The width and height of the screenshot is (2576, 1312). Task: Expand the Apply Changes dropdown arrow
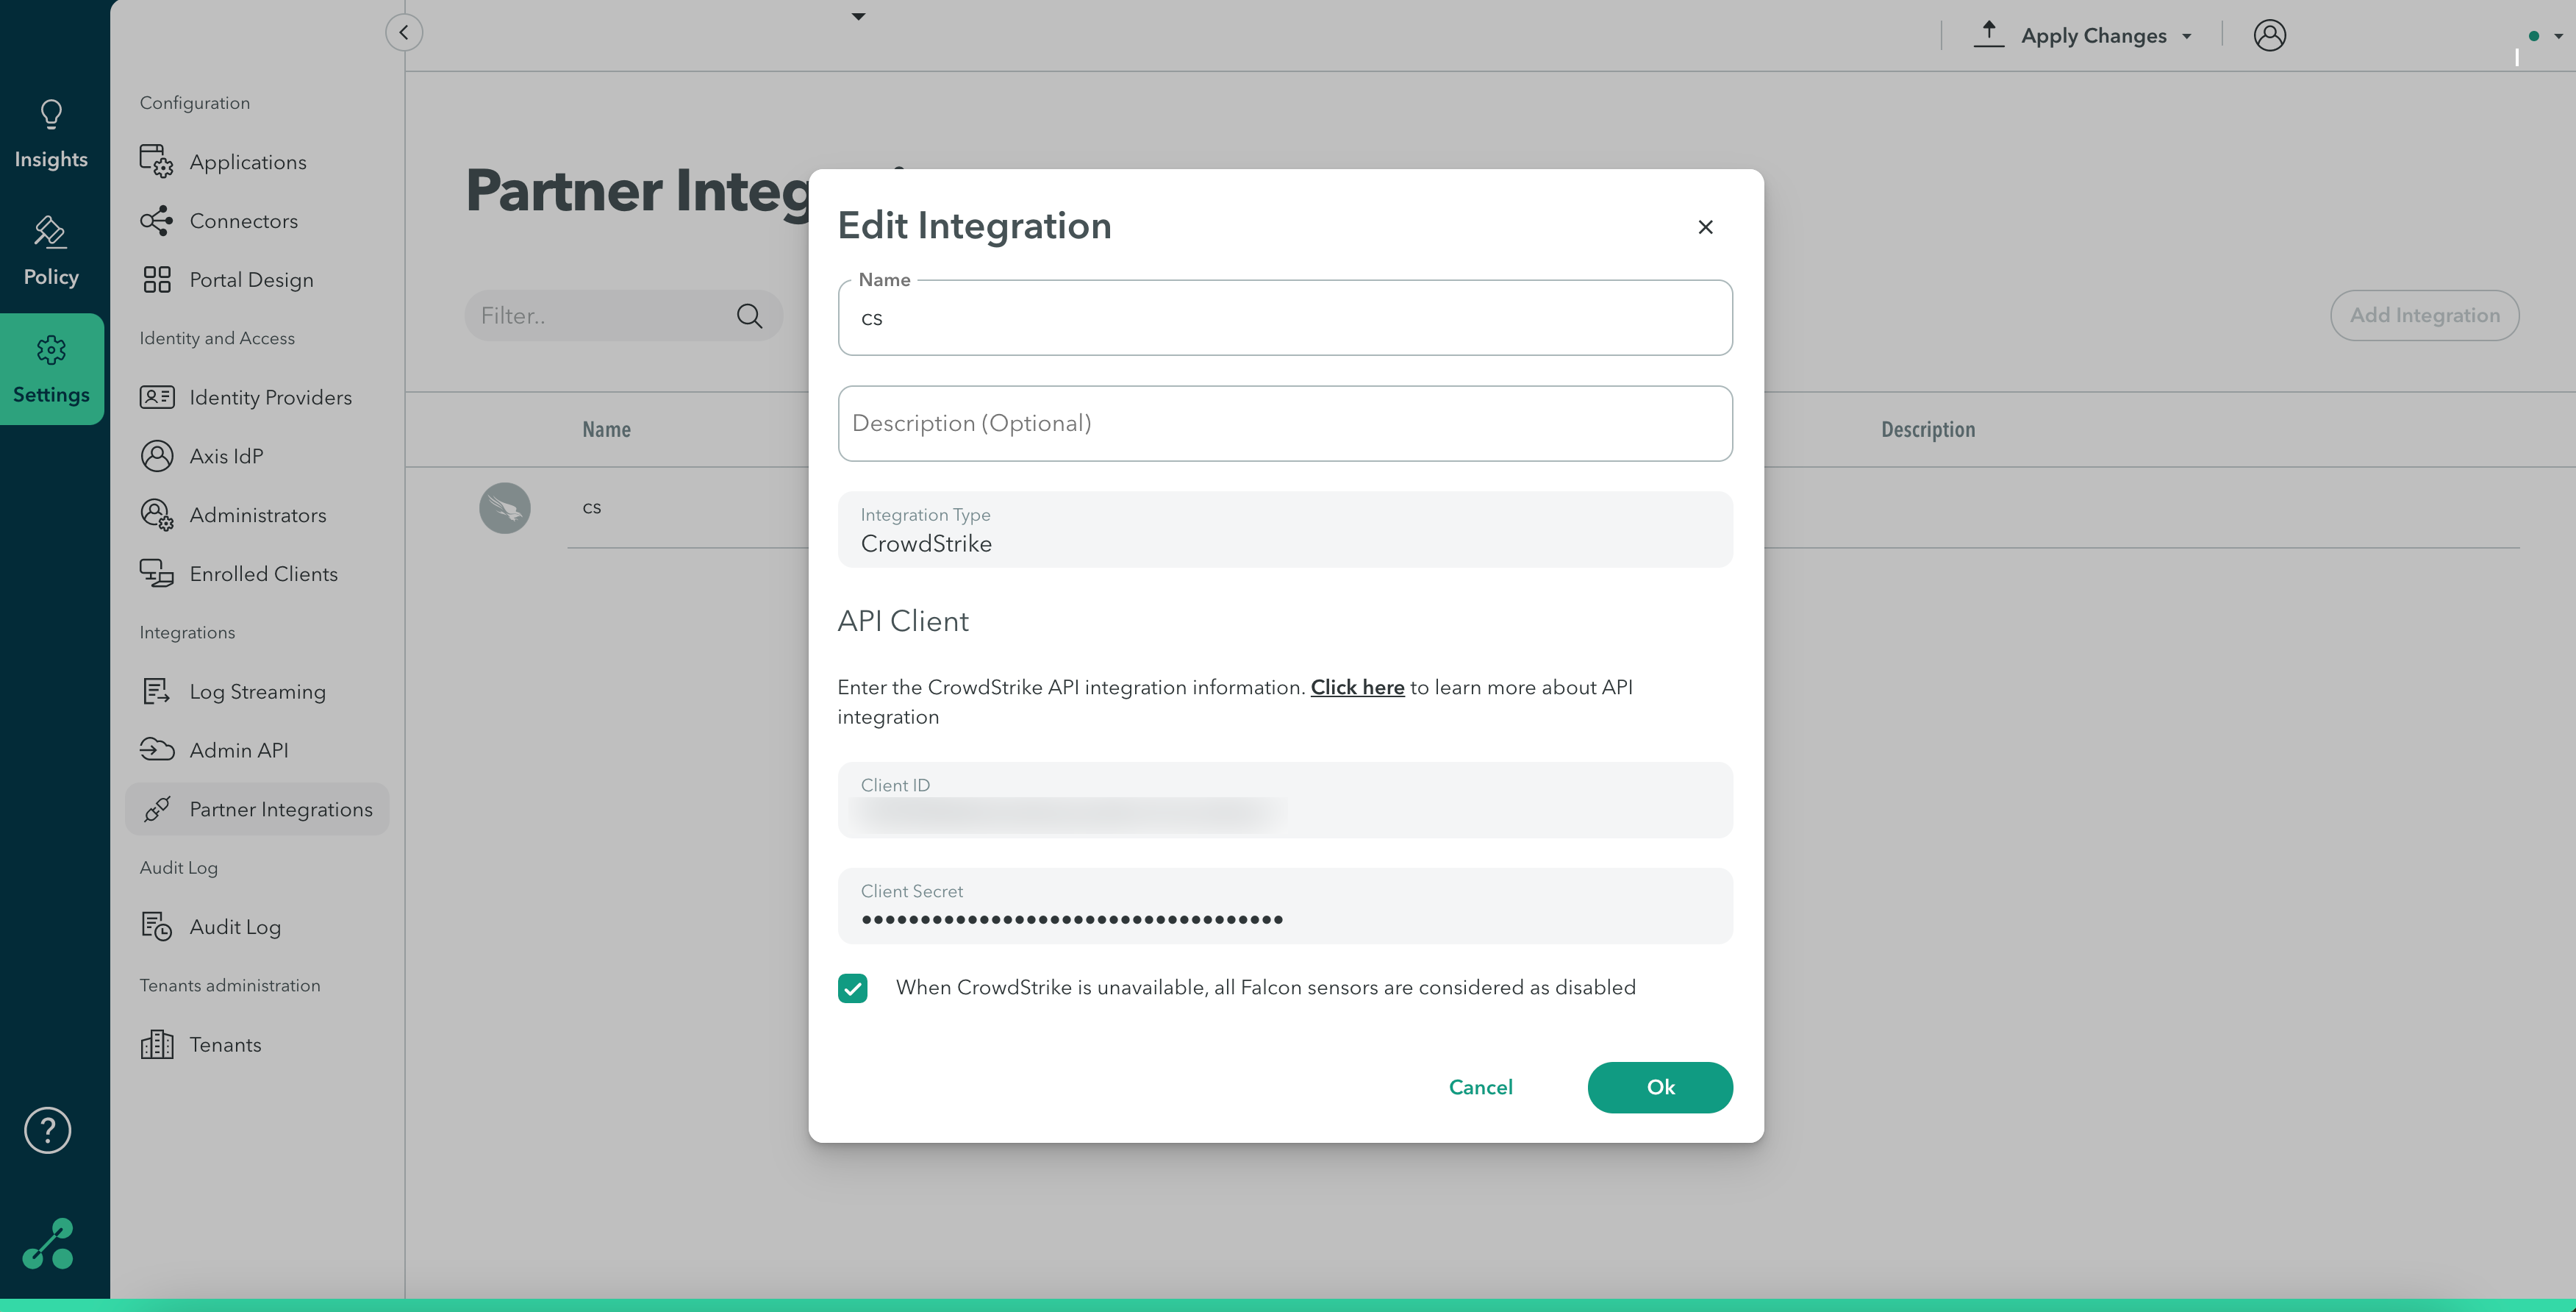[x=2187, y=36]
